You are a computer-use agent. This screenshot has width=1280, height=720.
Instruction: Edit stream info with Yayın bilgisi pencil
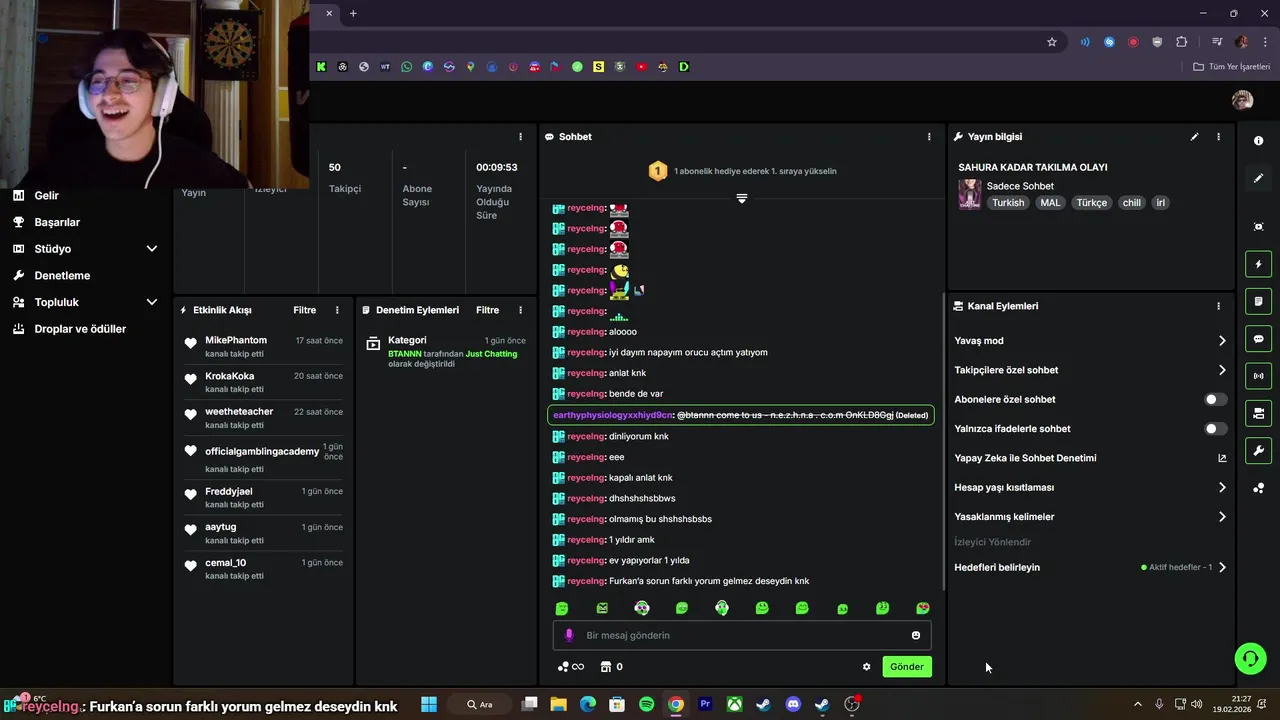(1194, 137)
